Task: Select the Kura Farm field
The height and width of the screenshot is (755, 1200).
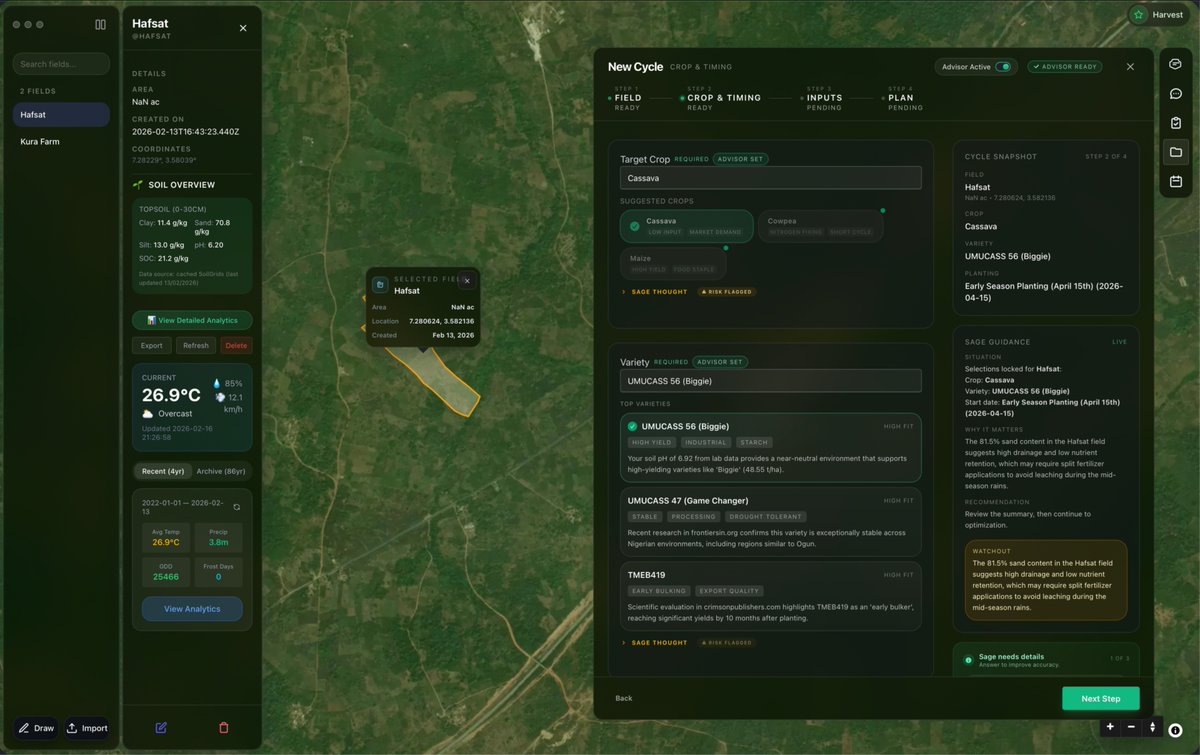Action: pos(61,142)
